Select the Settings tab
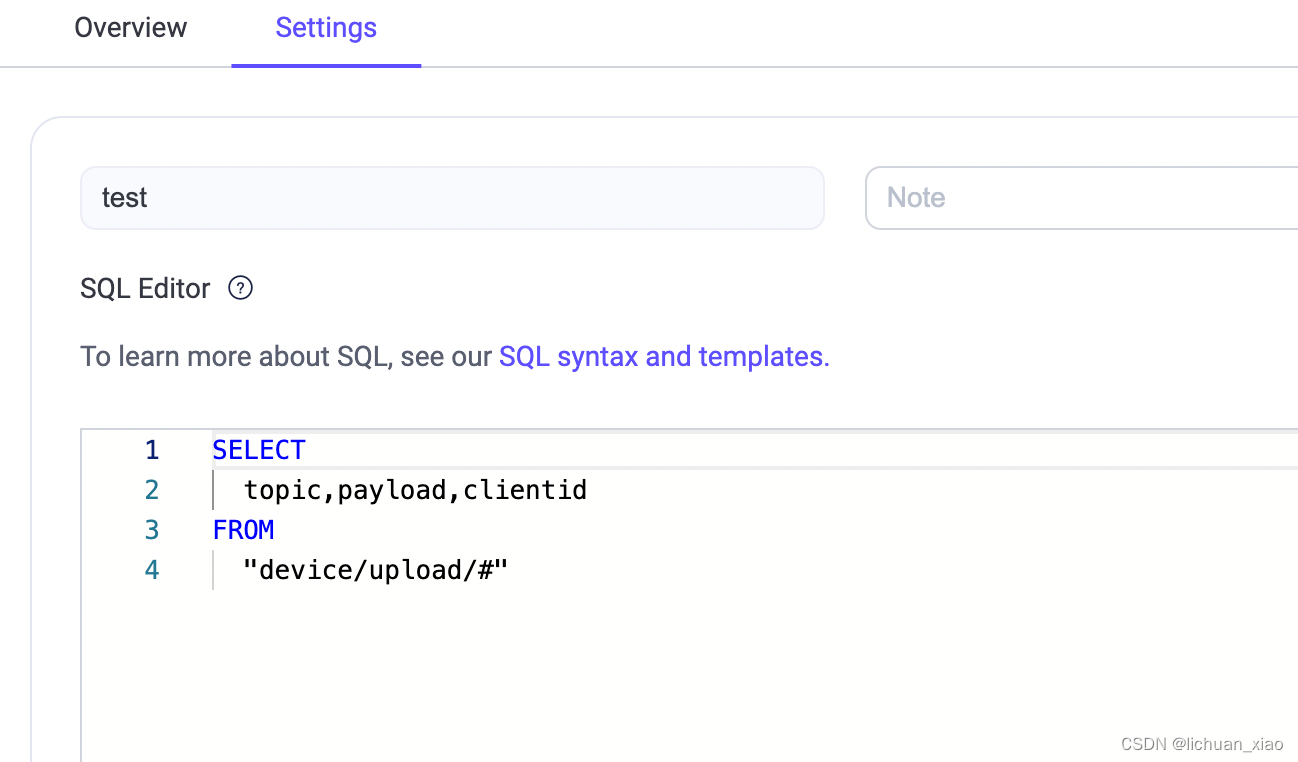The image size is (1298, 762). [326, 28]
